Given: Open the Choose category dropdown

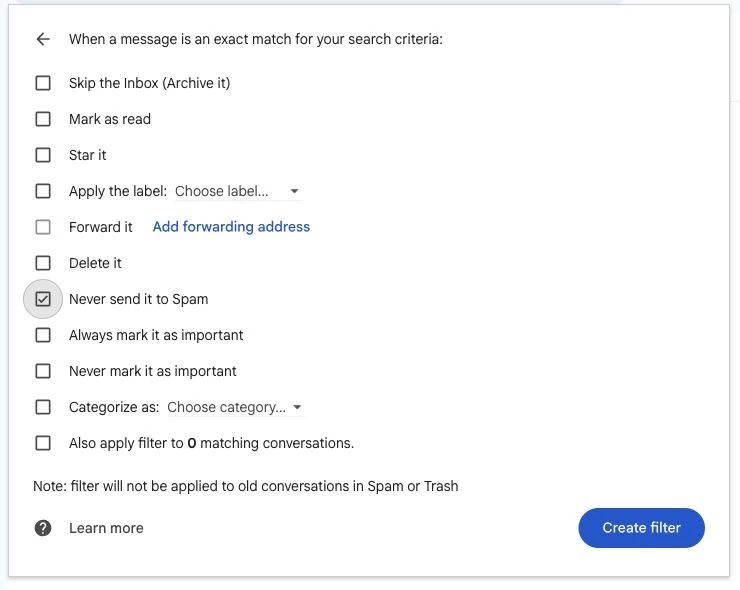Looking at the screenshot, I should (x=235, y=407).
